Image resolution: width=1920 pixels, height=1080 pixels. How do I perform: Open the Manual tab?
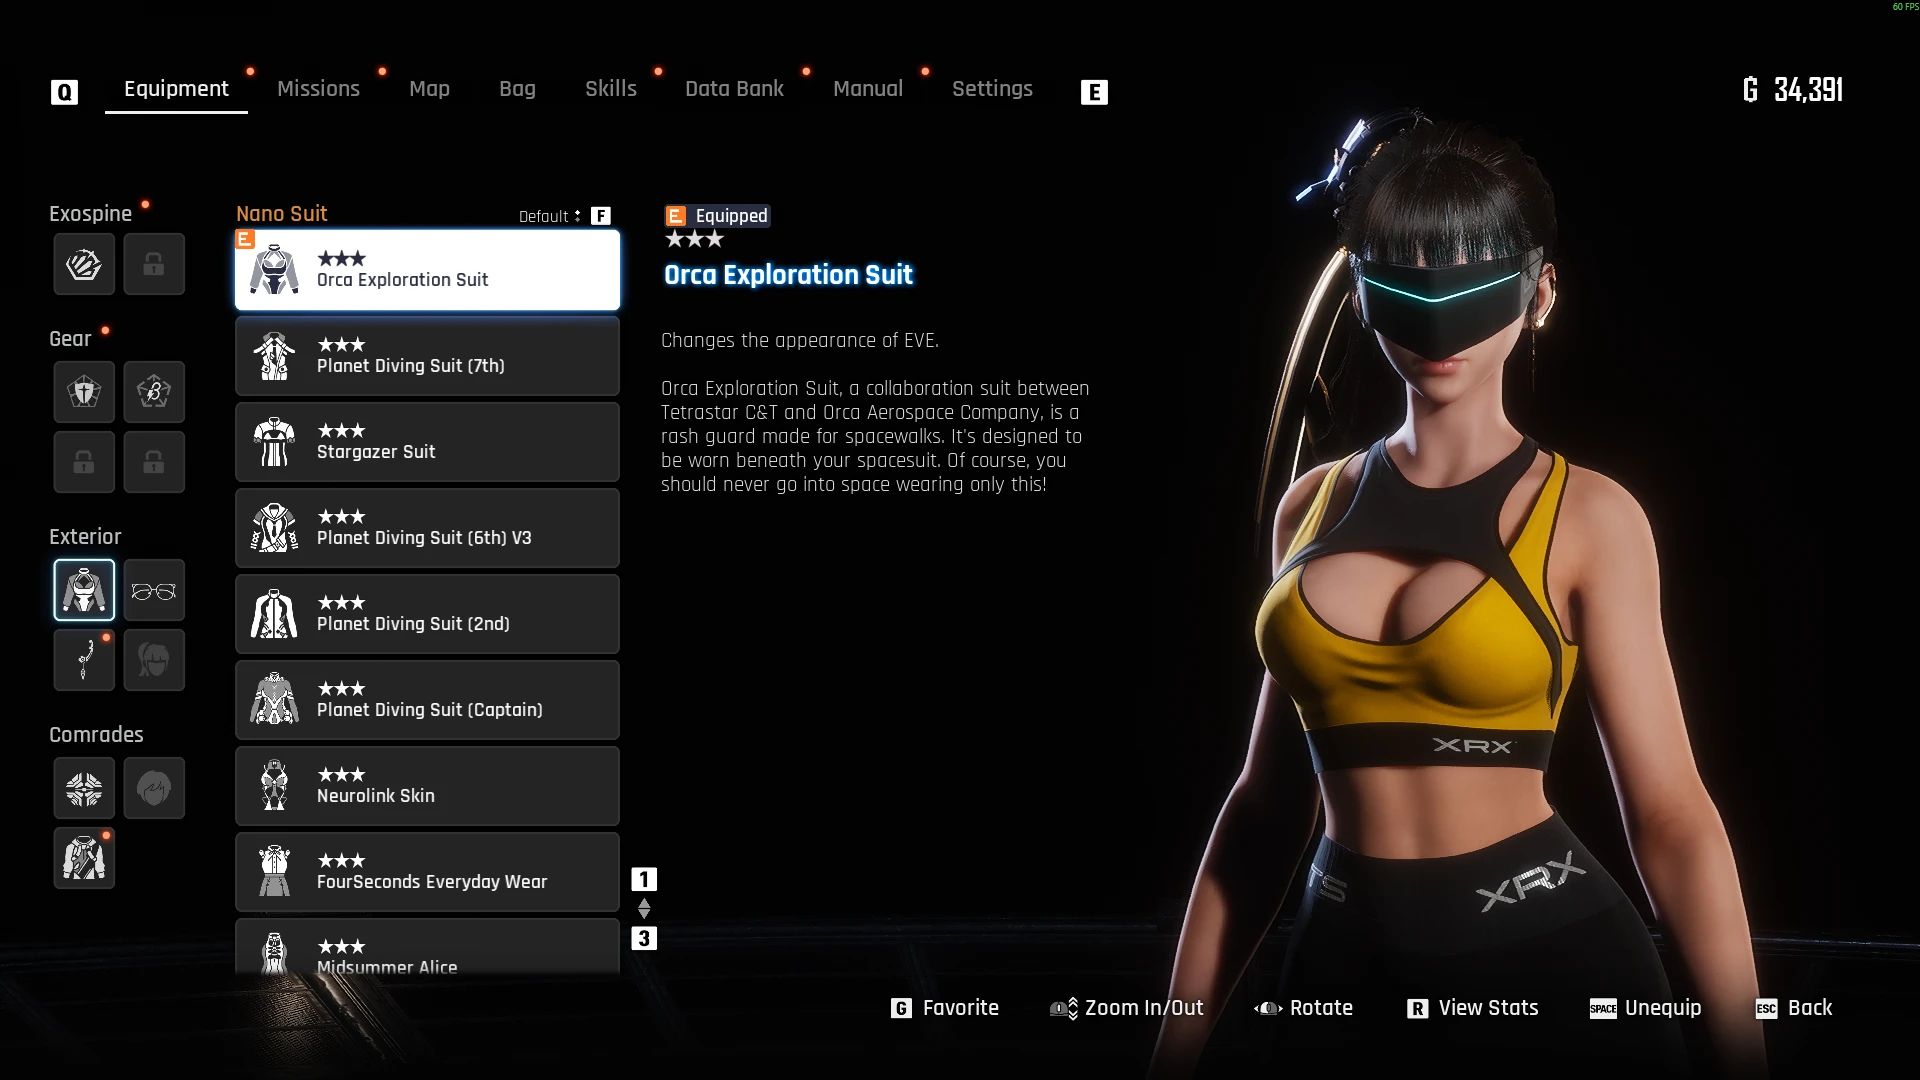click(868, 89)
